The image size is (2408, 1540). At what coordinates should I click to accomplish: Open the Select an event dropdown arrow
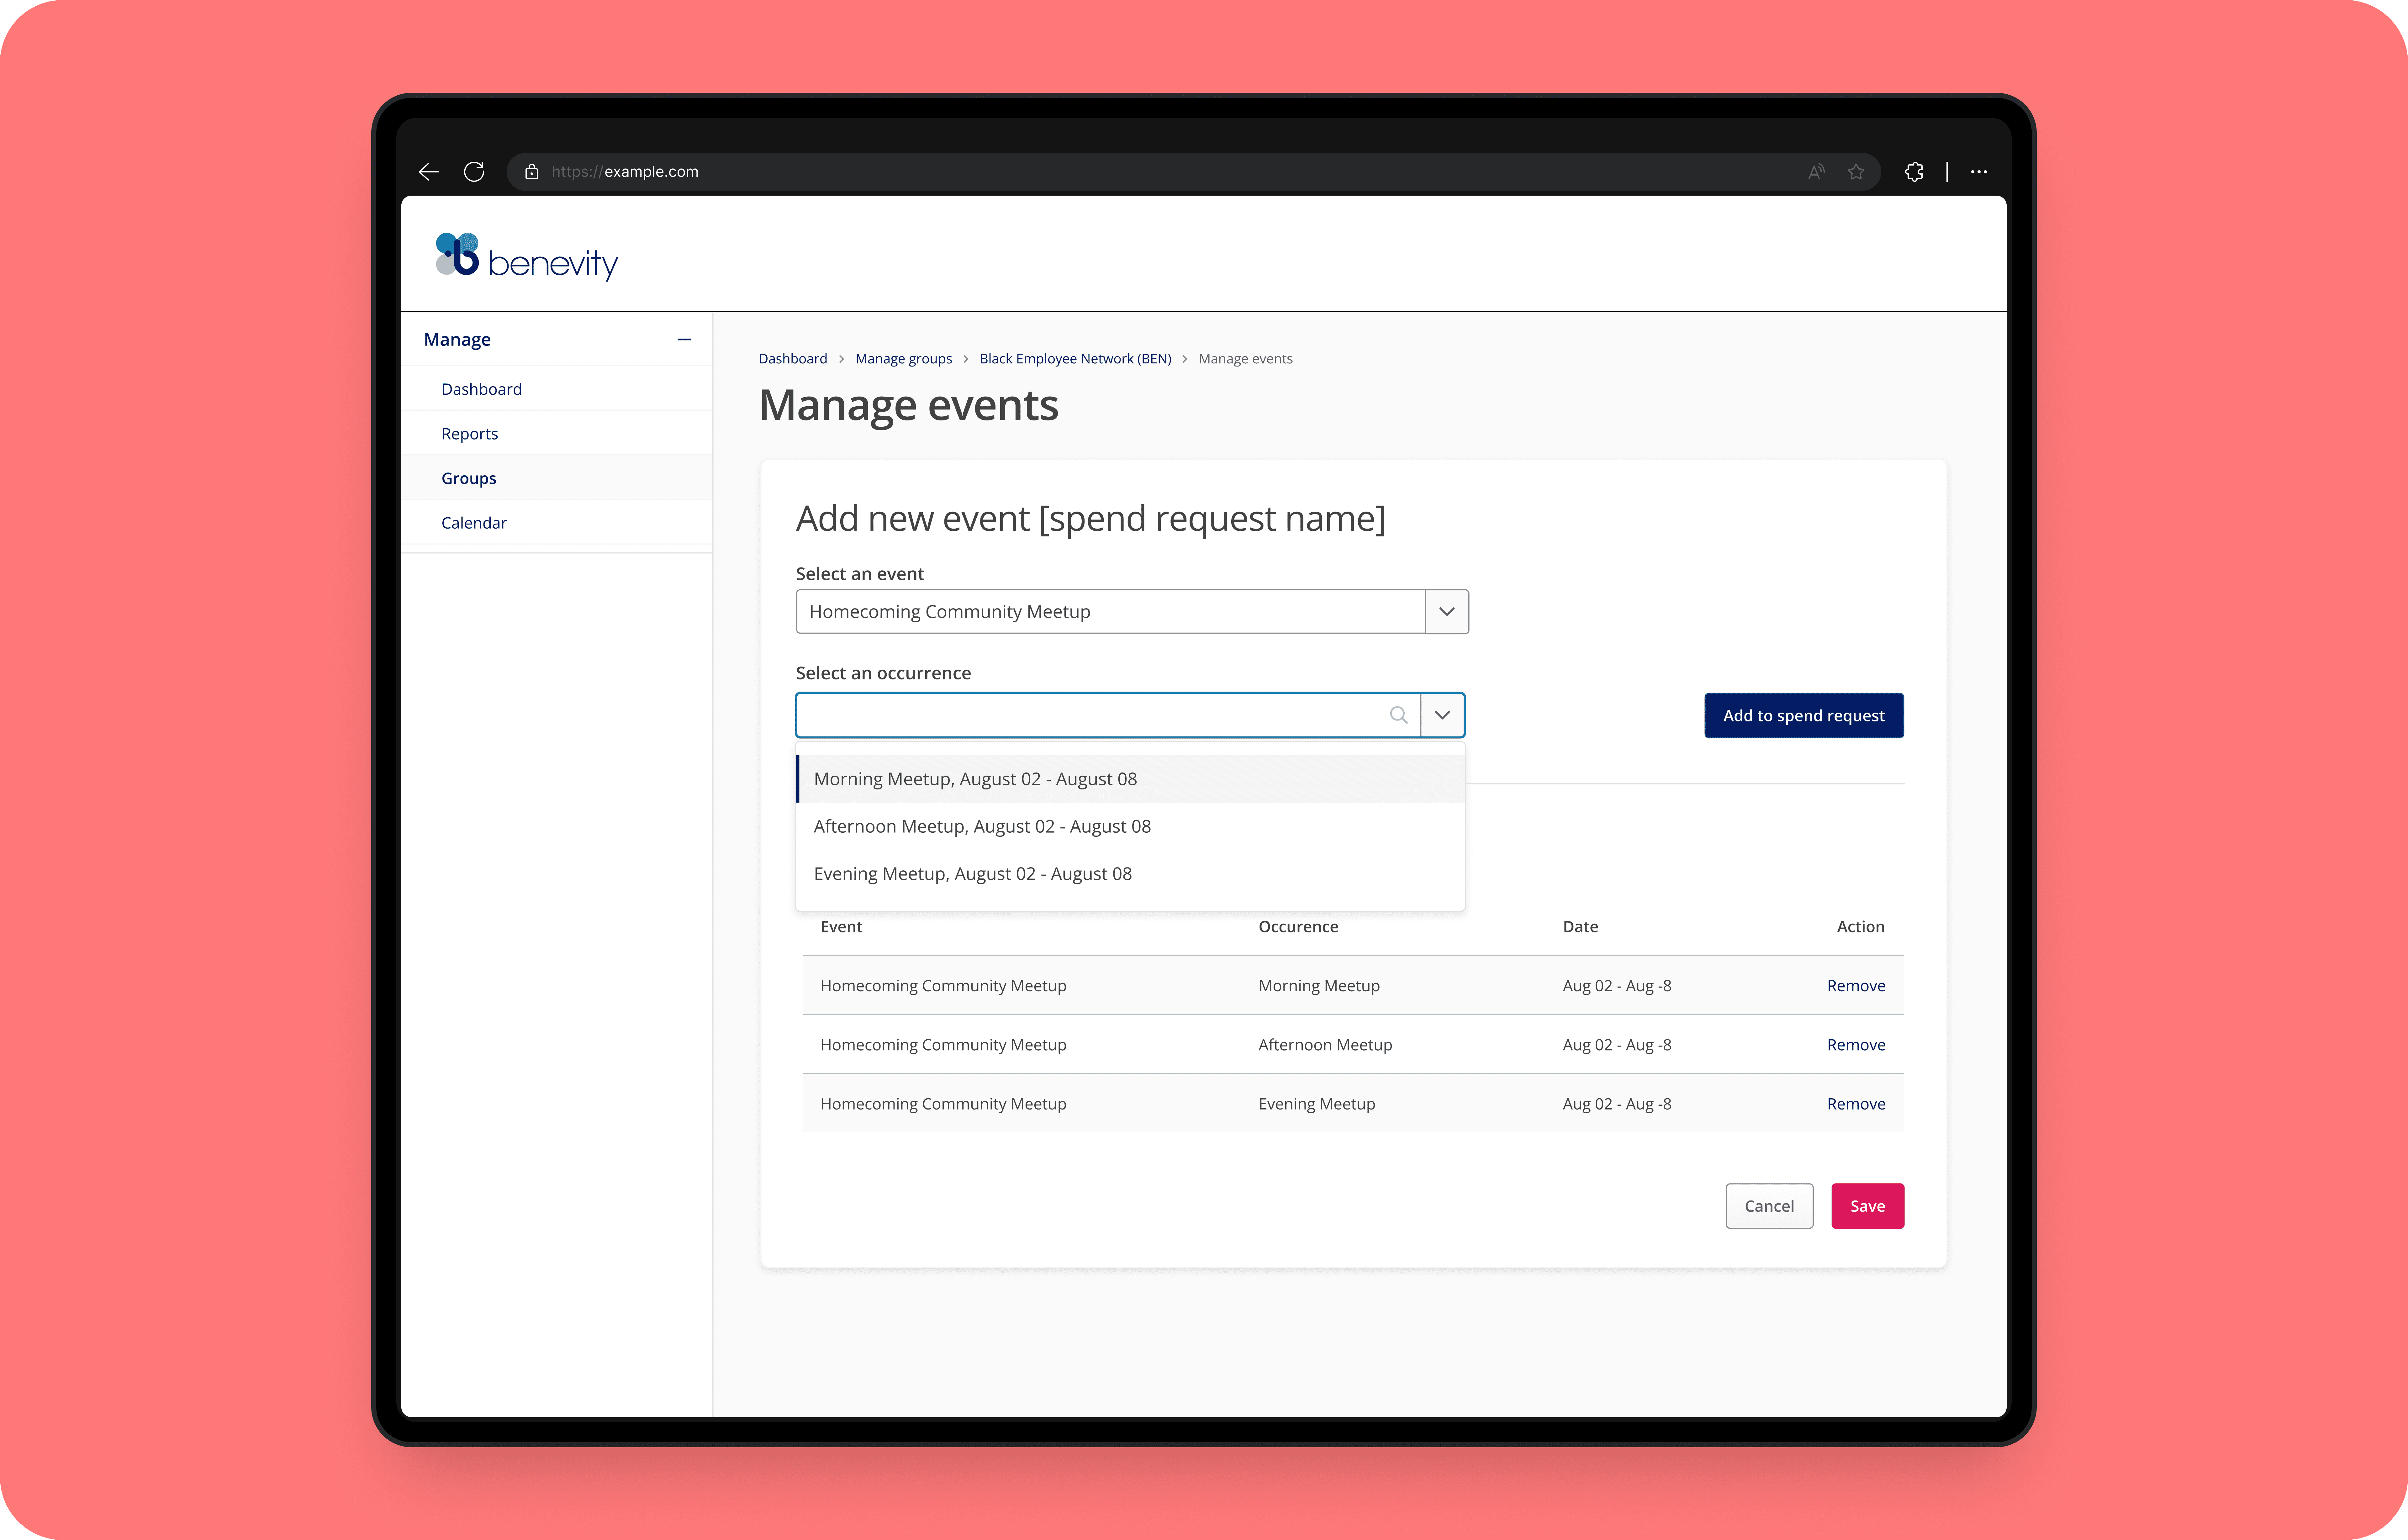(1447, 612)
